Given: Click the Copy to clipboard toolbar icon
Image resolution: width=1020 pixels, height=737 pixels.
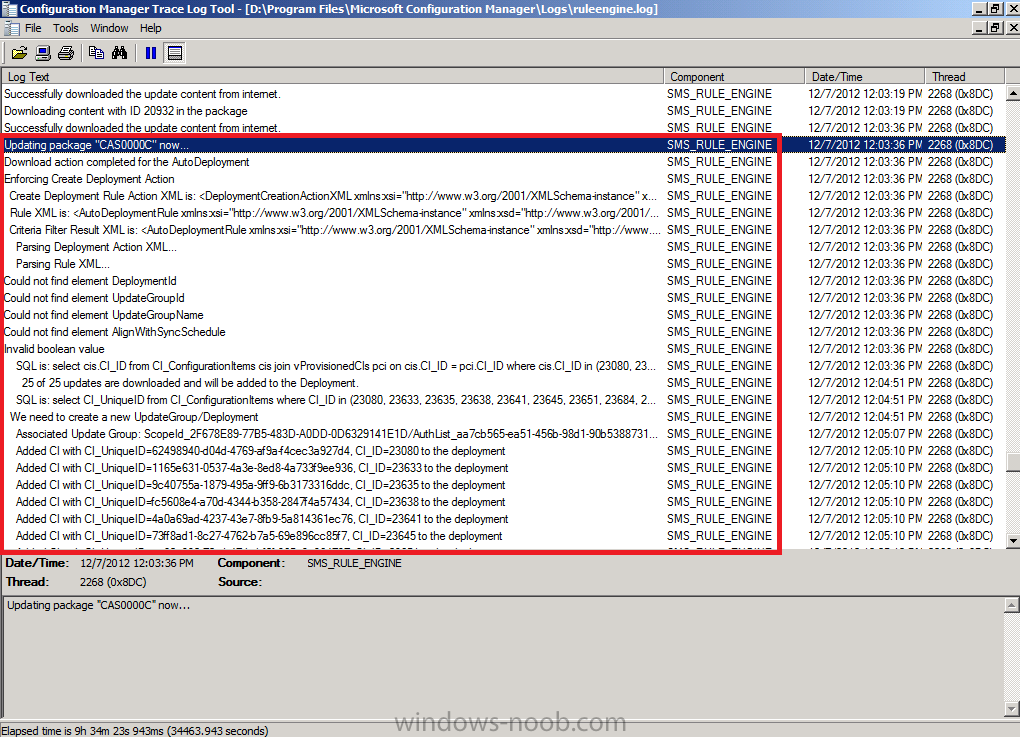Looking at the screenshot, I should tap(96, 53).
